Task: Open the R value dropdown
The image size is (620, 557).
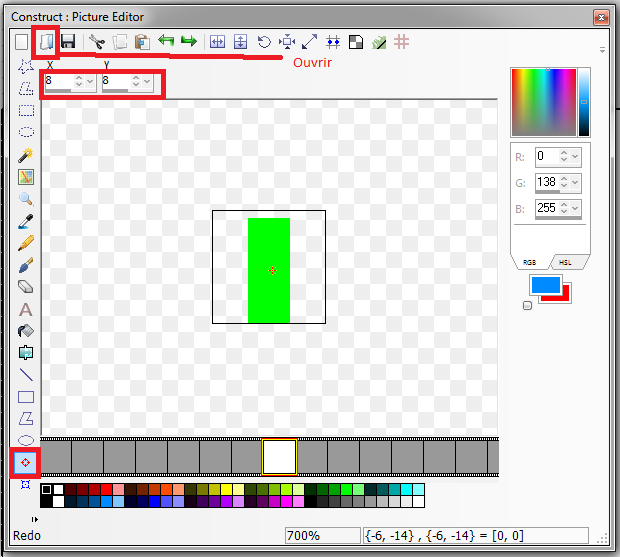Action: click(x=575, y=157)
